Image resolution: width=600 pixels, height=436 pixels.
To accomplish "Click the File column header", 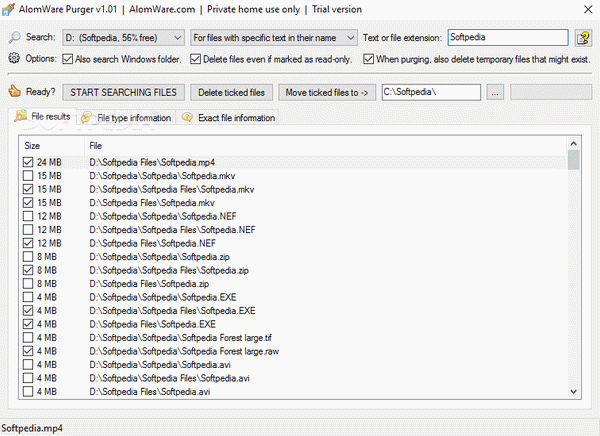I will (325, 146).
